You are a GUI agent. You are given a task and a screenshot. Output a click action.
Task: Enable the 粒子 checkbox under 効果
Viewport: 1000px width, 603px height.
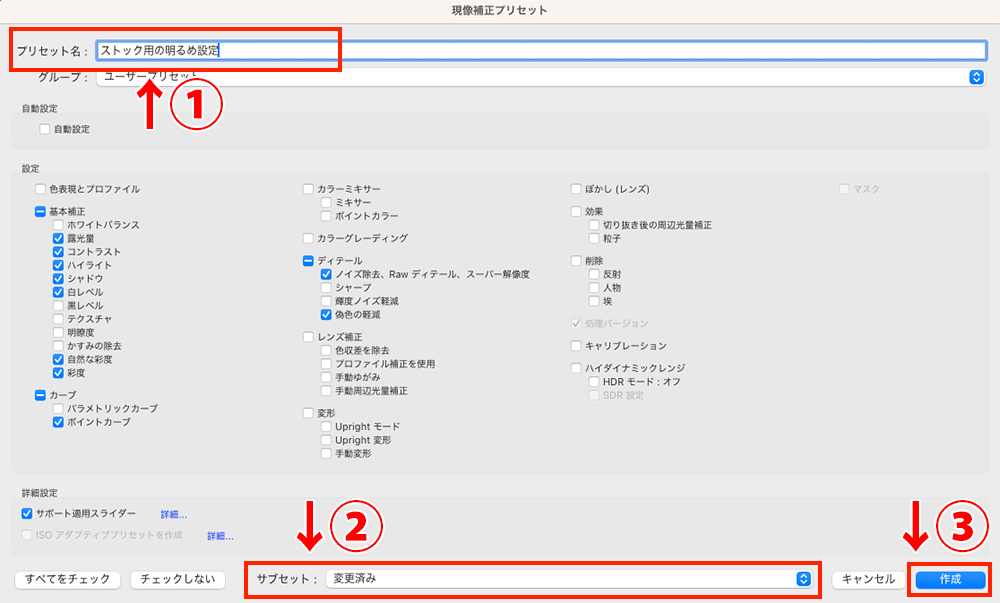[x=594, y=236]
